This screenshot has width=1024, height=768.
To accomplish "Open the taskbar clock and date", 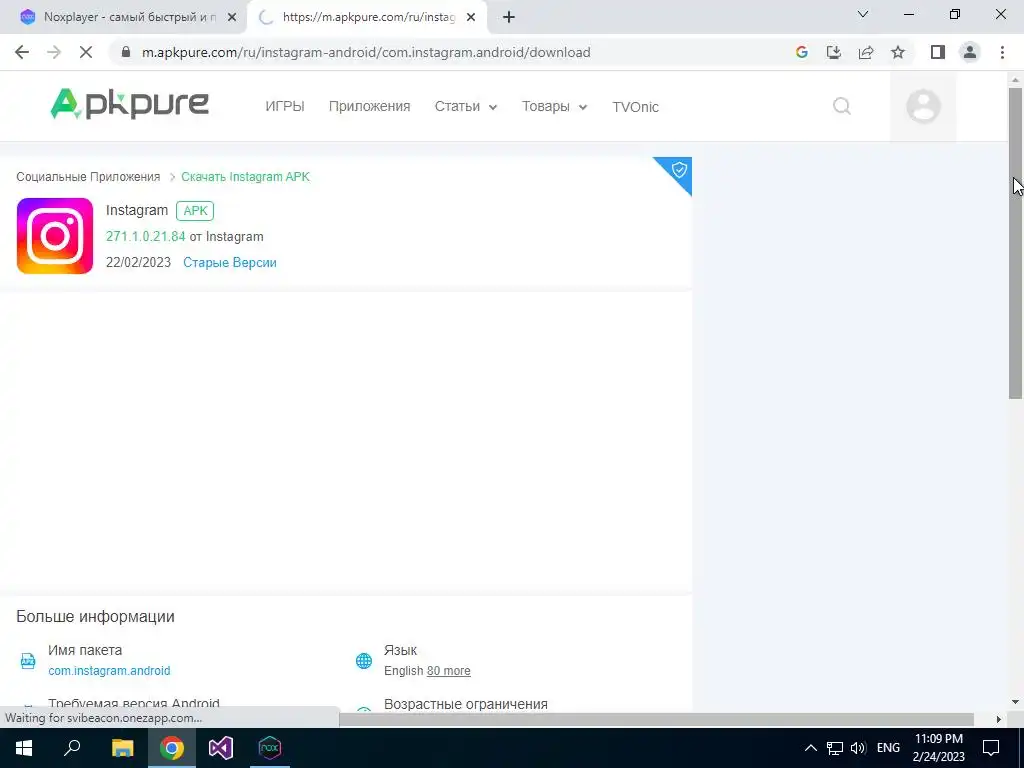I will point(938,748).
